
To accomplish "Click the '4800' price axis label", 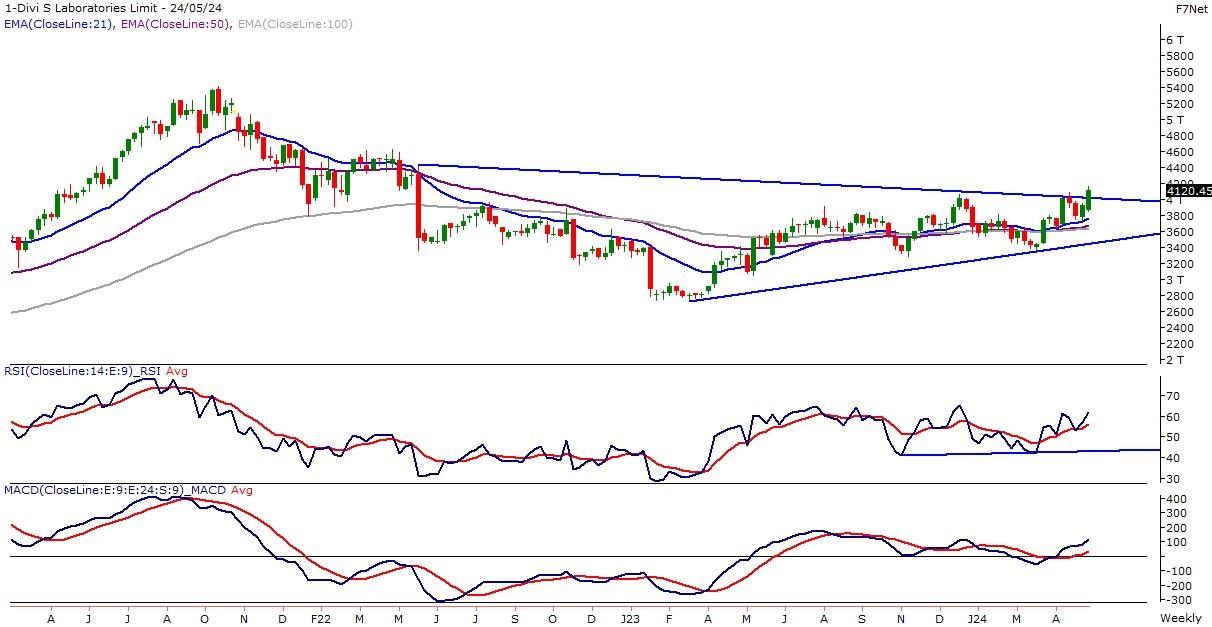I will pyautogui.click(x=1178, y=136).
